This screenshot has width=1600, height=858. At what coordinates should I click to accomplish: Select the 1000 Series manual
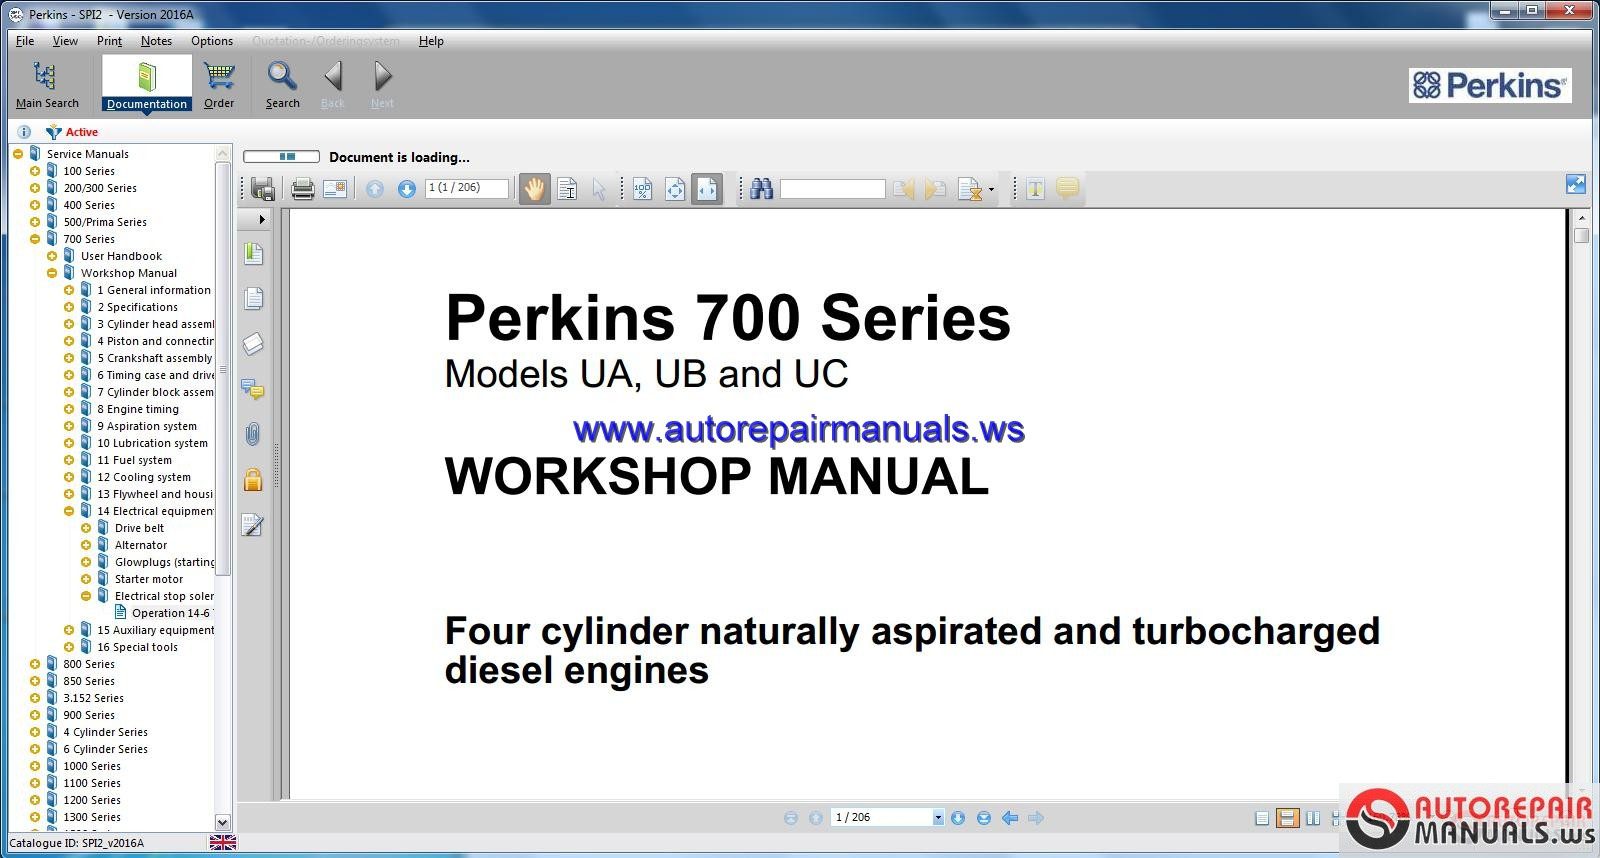(x=92, y=766)
